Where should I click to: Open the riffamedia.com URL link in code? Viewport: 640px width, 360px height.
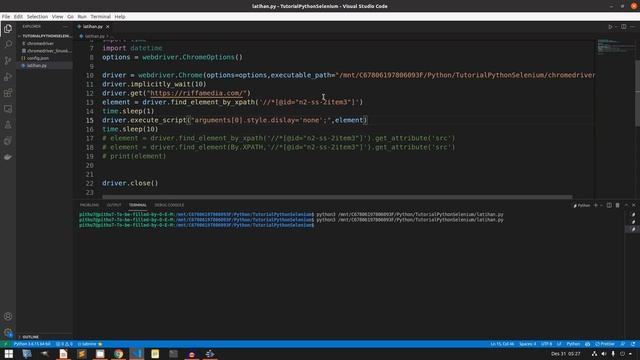tap(197, 93)
